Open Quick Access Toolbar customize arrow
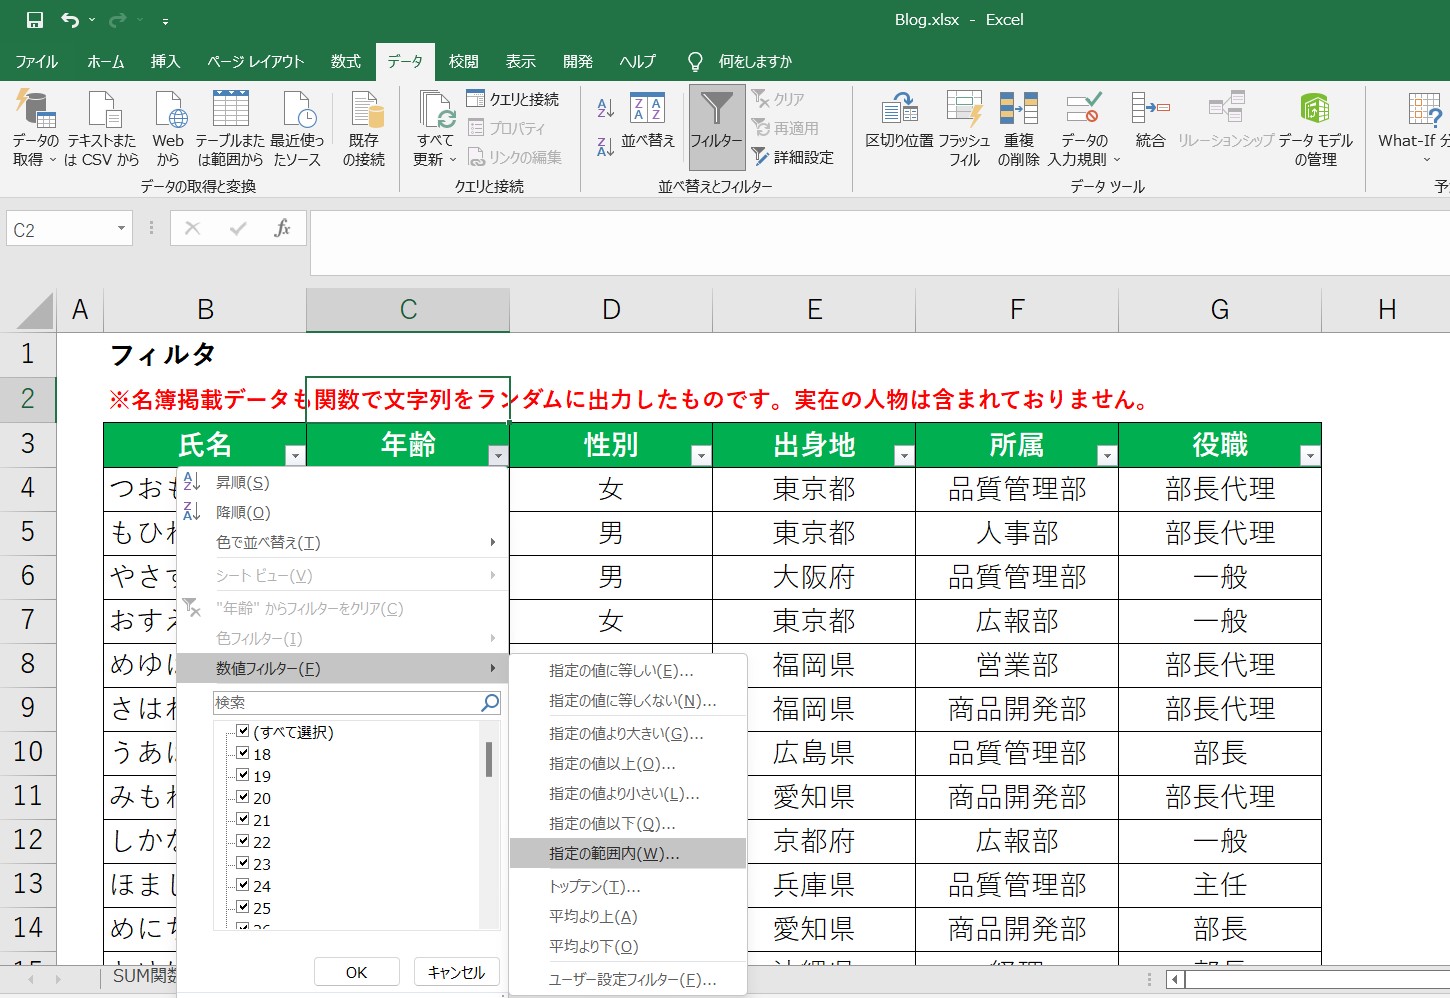Image resolution: width=1450 pixels, height=998 pixels. (165, 20)
